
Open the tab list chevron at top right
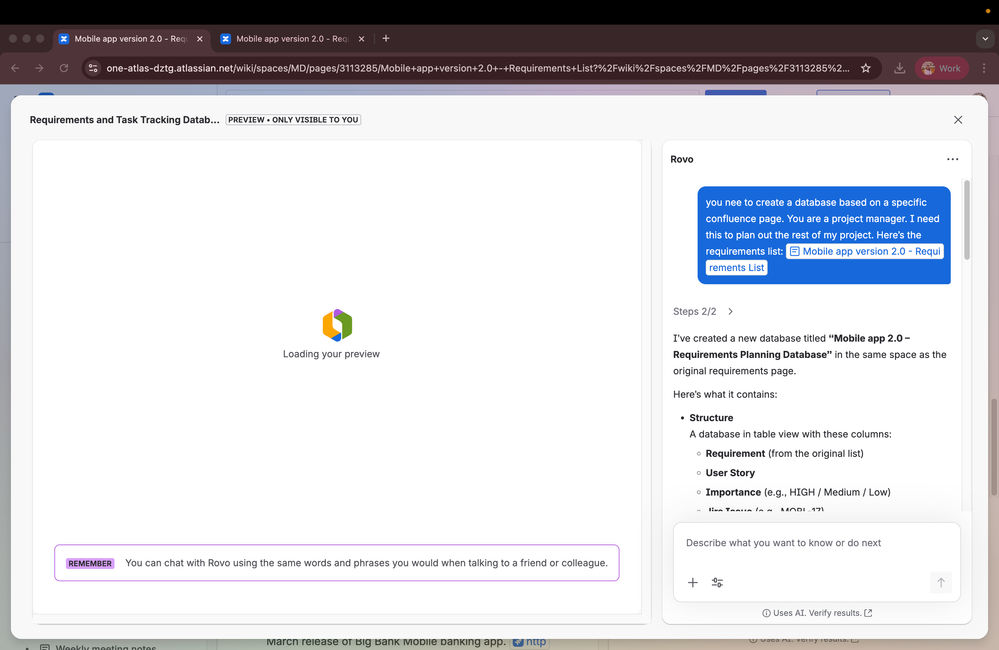pyautogui.click(x=984, y=38)
